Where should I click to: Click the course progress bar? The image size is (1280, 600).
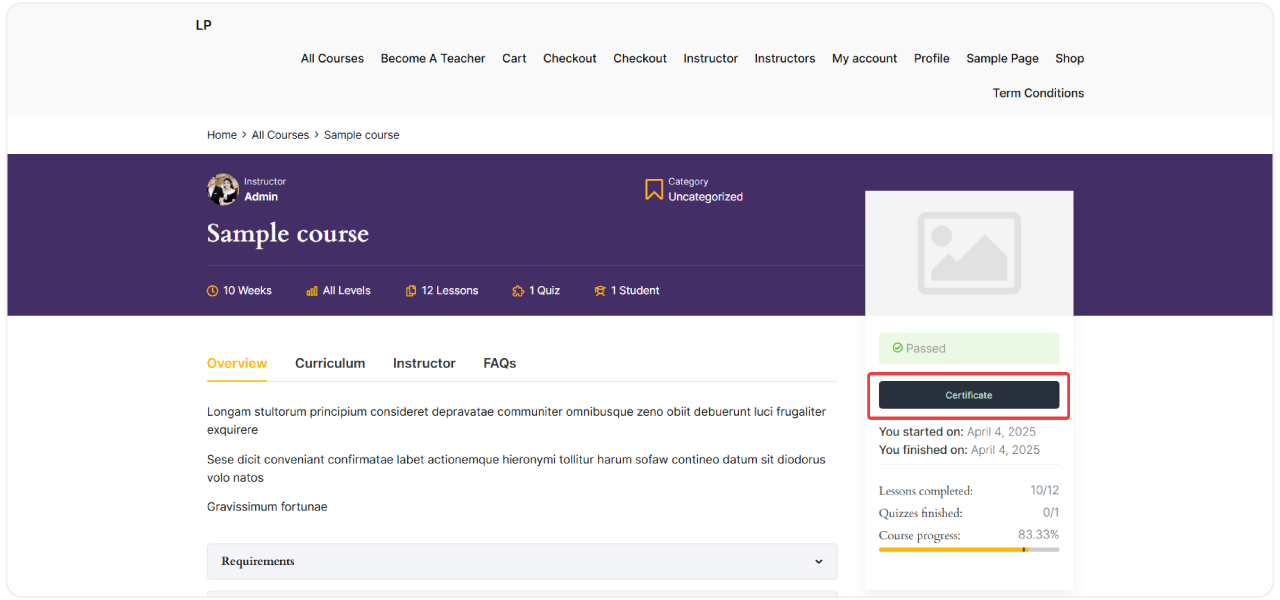coord(968,549)
